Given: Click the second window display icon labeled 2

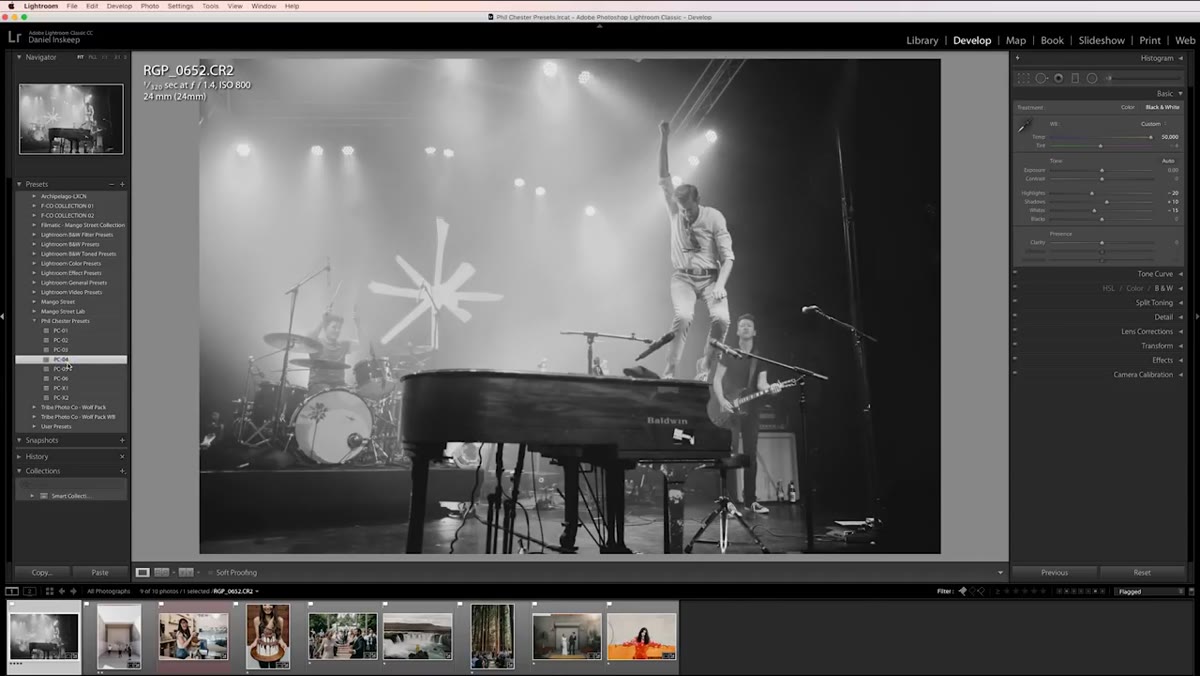Looking at the screenshot, I should click(x=29, y=591).
